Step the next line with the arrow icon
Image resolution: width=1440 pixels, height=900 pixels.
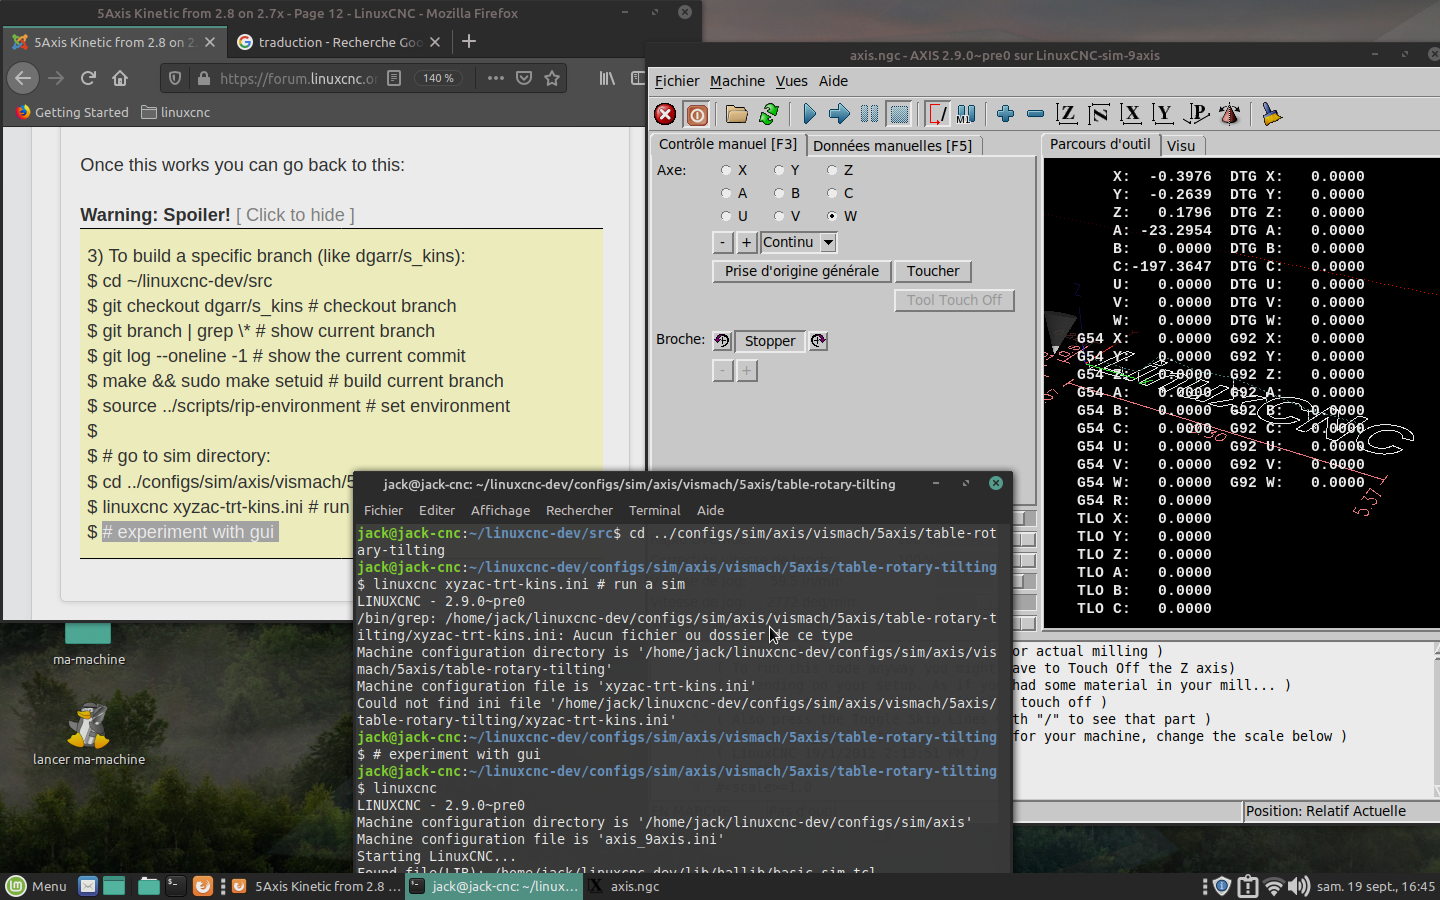(839, 114)
